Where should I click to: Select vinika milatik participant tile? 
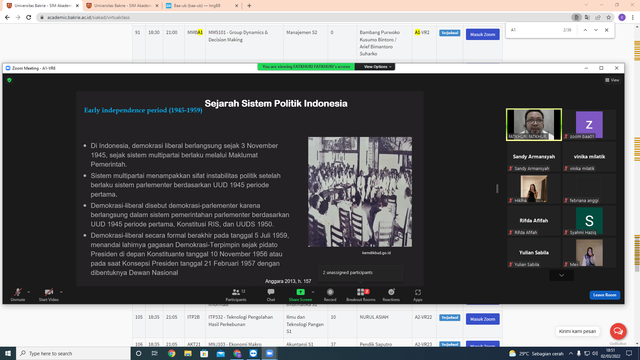pos(589,157)
